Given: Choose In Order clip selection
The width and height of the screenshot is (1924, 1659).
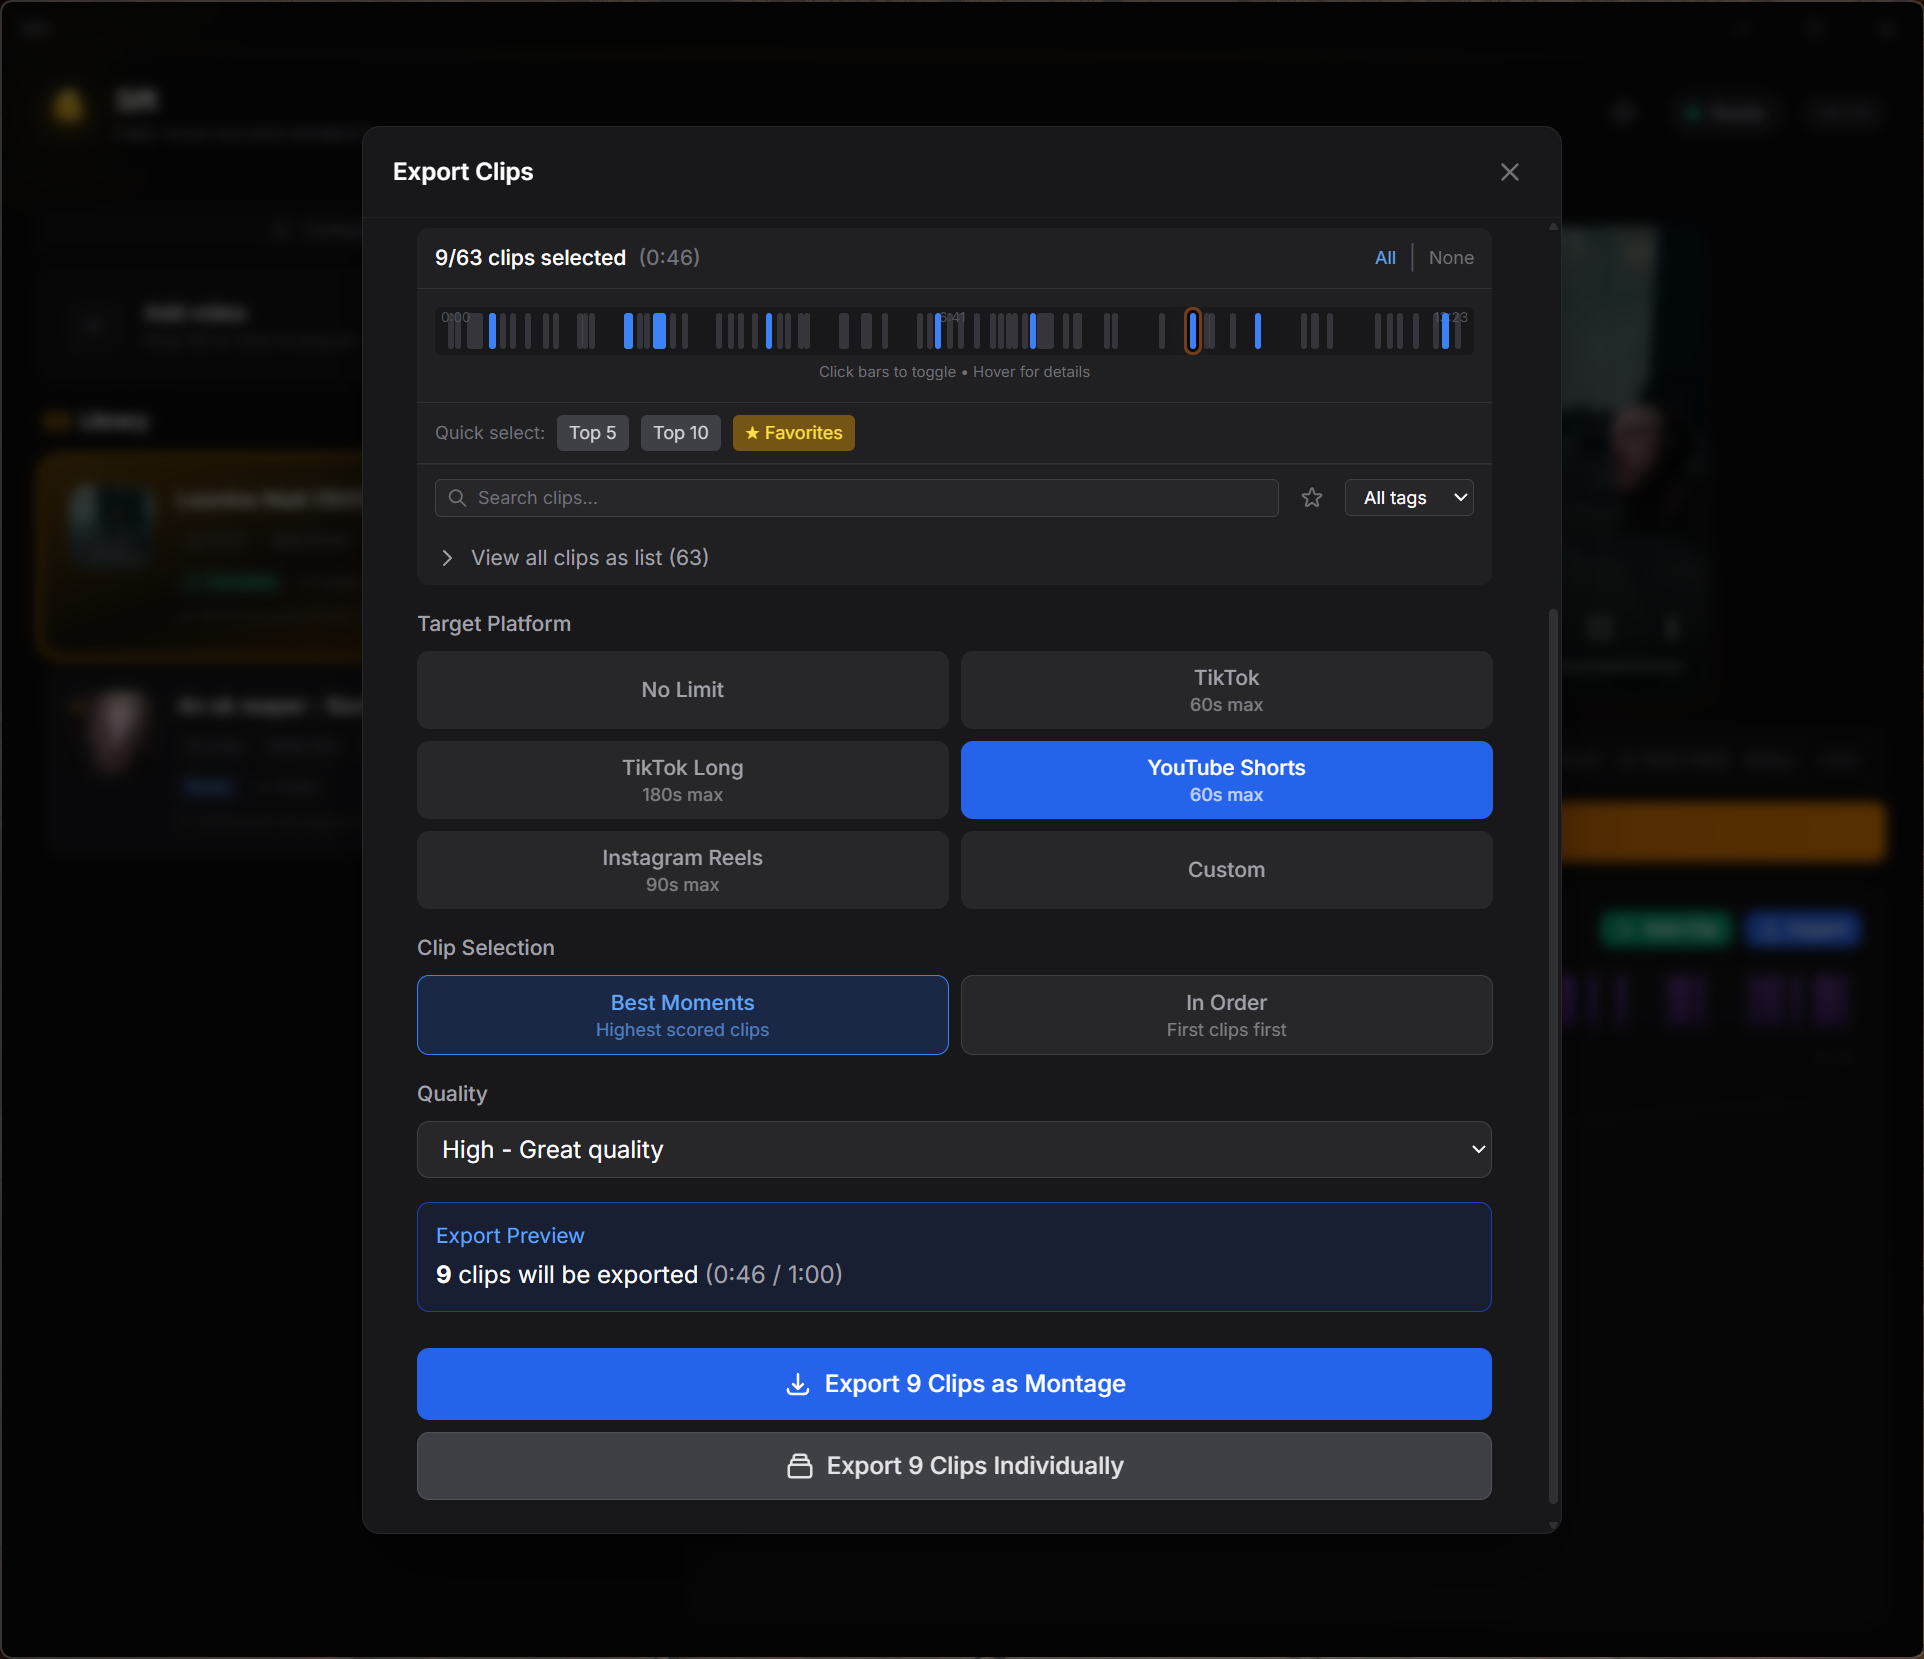Looking at the screenshot, I should click(x=1225, y=1014).
